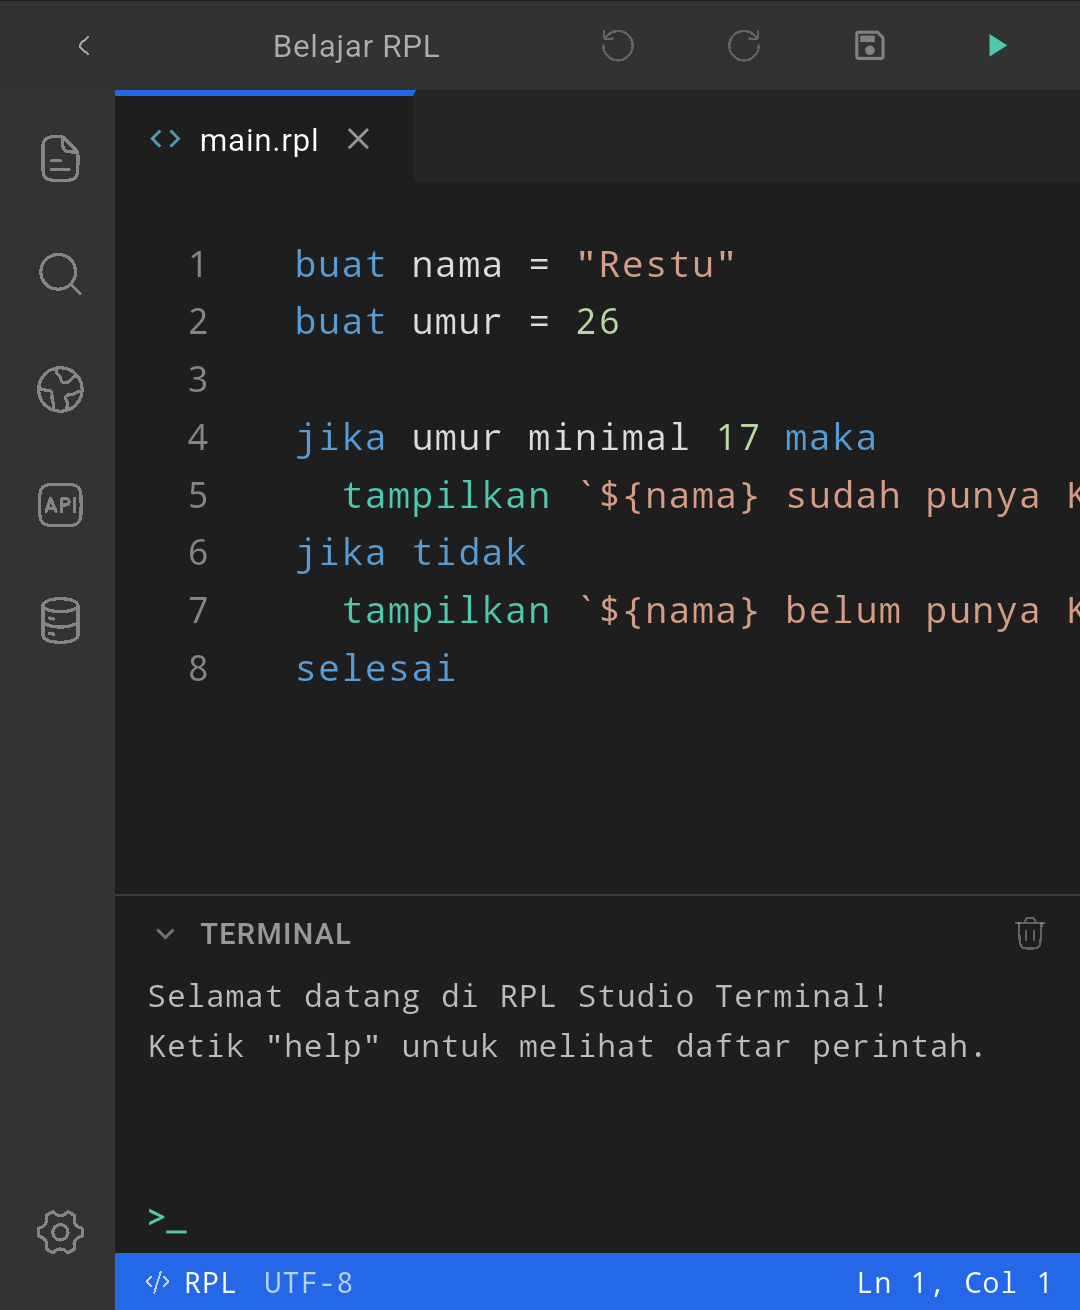The image size is (1080, 1310).
Task: Click the Belajar RPL project title
Action: (x=356, y=47)
